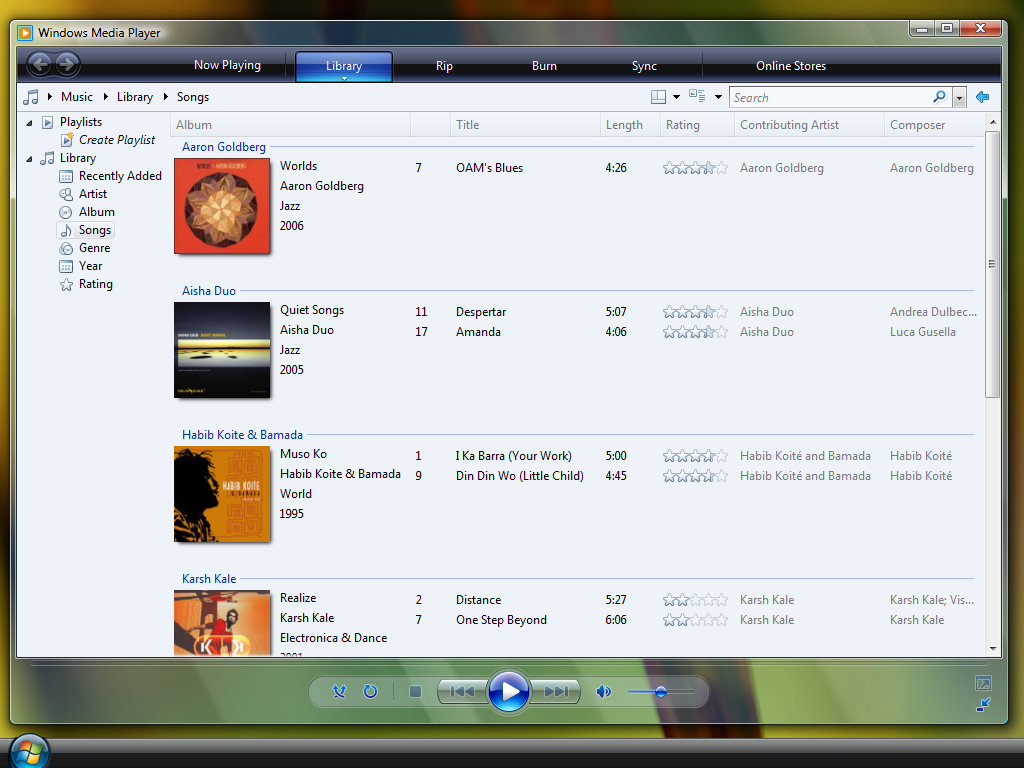The image size is (1024, 768).
Task: Click the big Play button
Action: (x=508, y=691)
